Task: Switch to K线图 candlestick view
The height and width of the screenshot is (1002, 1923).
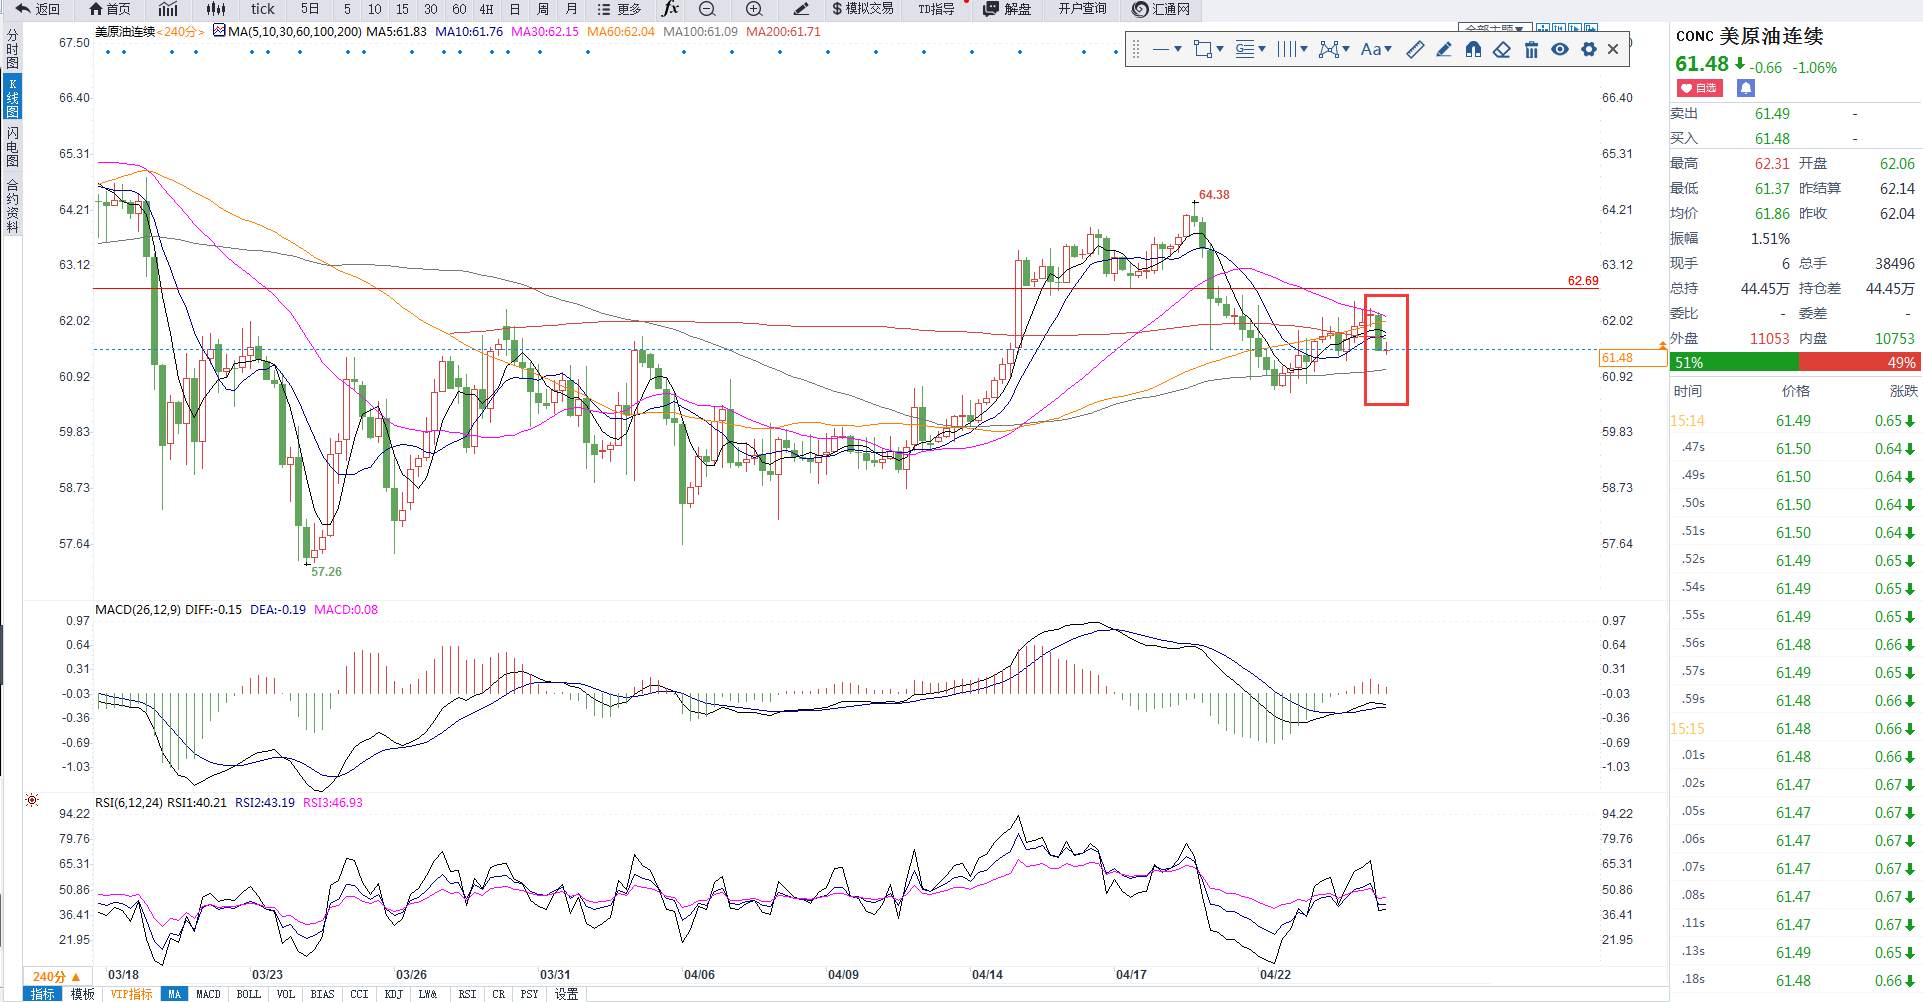Action: 12,96
